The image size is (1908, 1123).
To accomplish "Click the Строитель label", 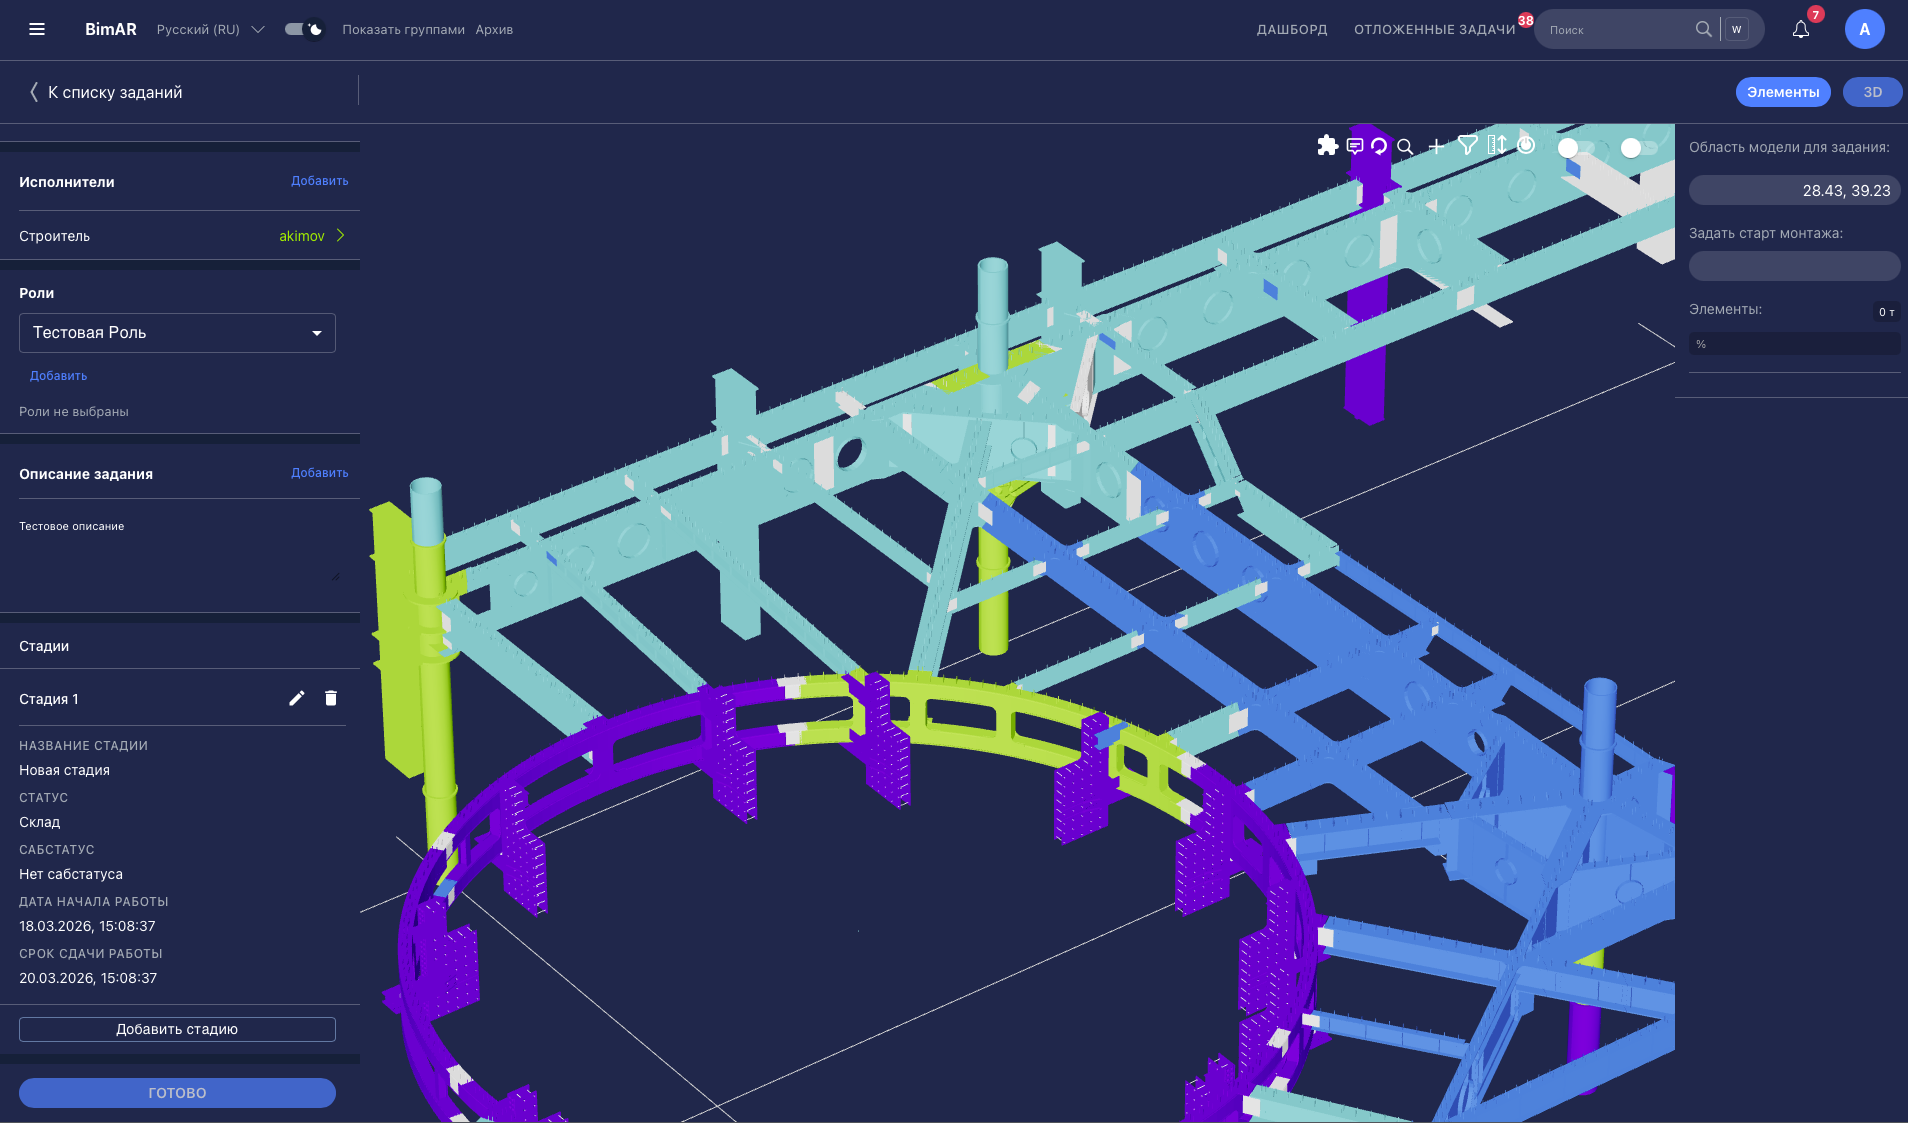I will [x=54, y=236].
